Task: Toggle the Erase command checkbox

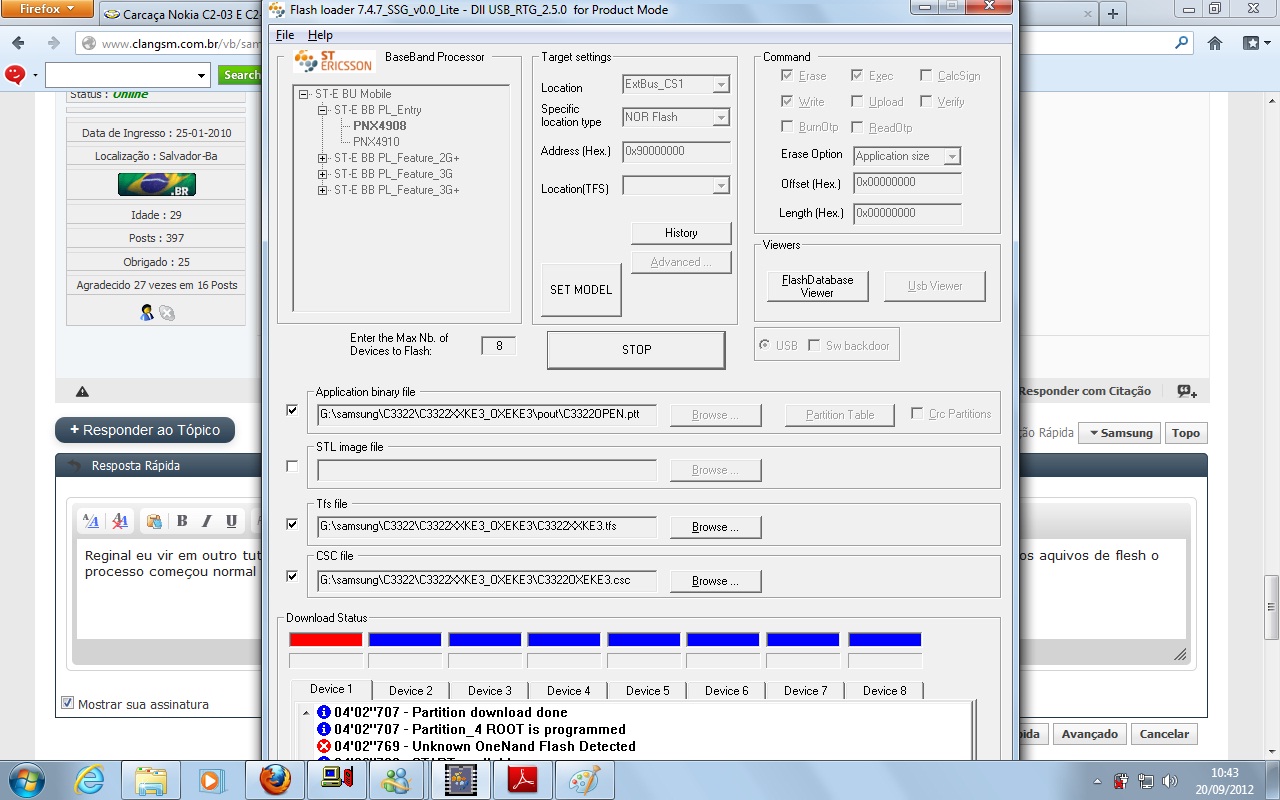Action: (x=788, y=76)
